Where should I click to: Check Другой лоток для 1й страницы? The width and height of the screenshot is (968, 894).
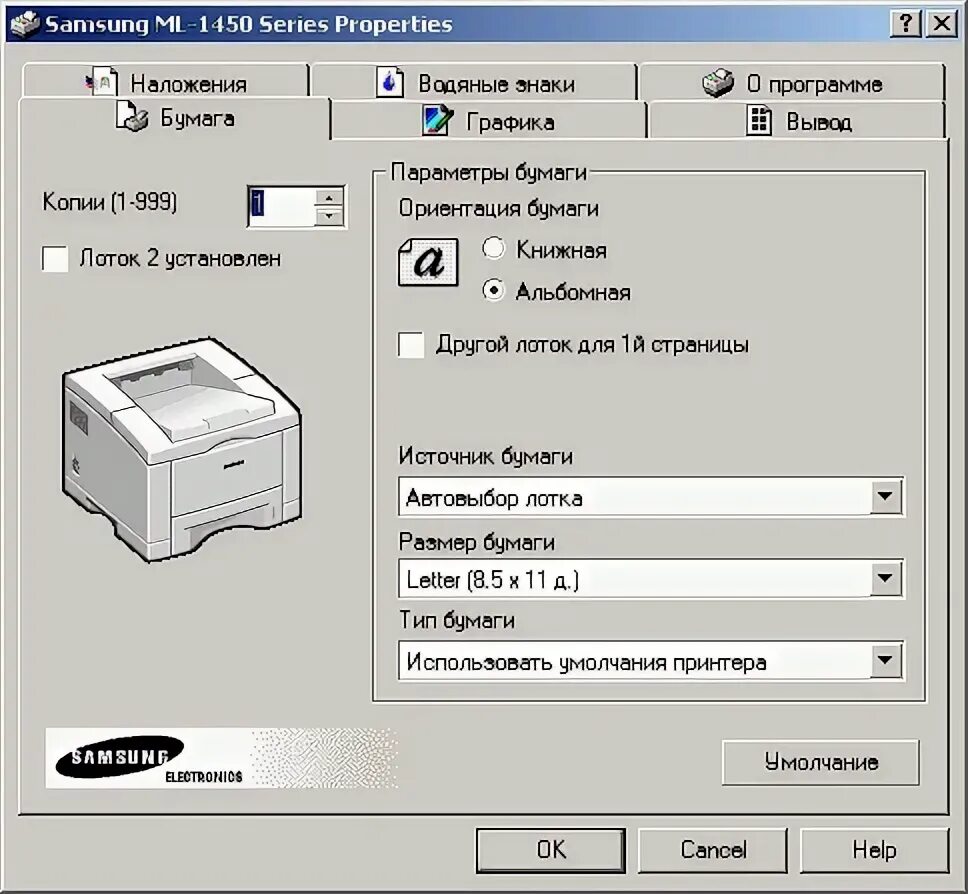[x=411, y=345]
